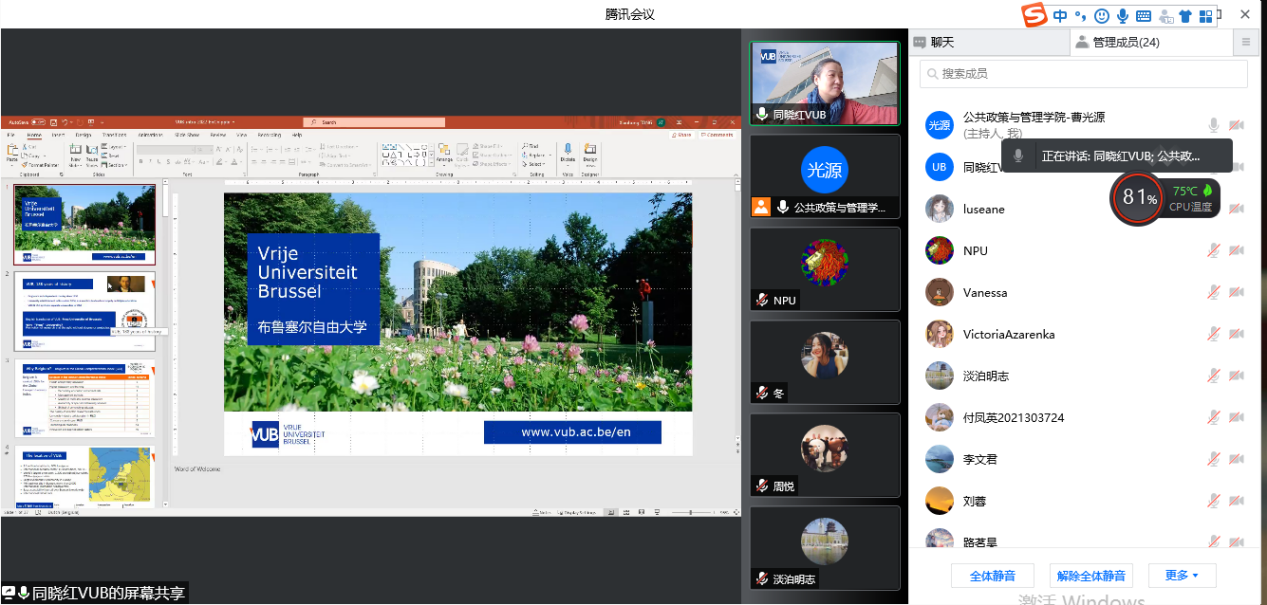This screenshot has width=1267, height=605.
Task: Click camera icon for VictoriaAzarenka
Action: point(1236,335)
